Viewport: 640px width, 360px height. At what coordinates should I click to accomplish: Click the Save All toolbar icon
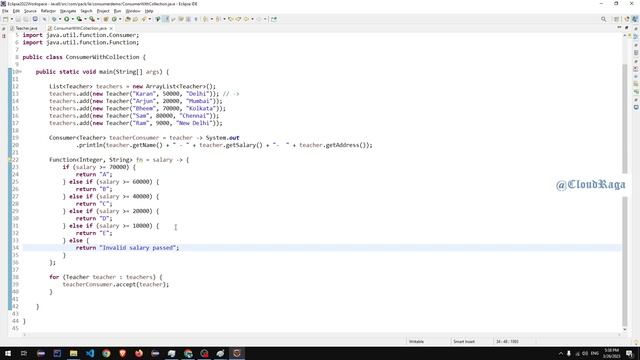coord(26,19)
